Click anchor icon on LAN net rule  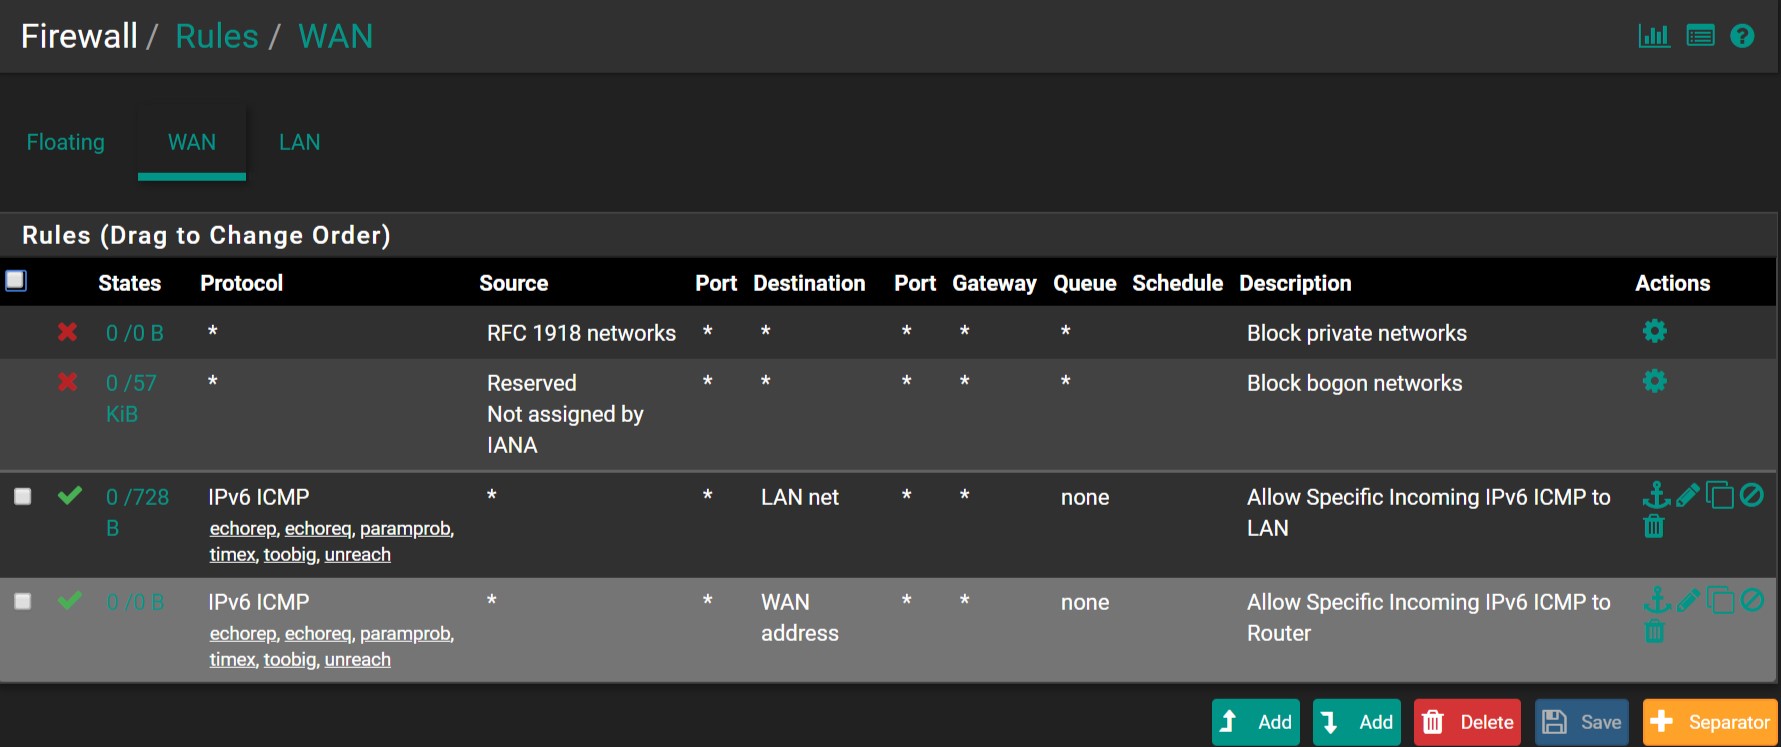tap(1656, 495)
